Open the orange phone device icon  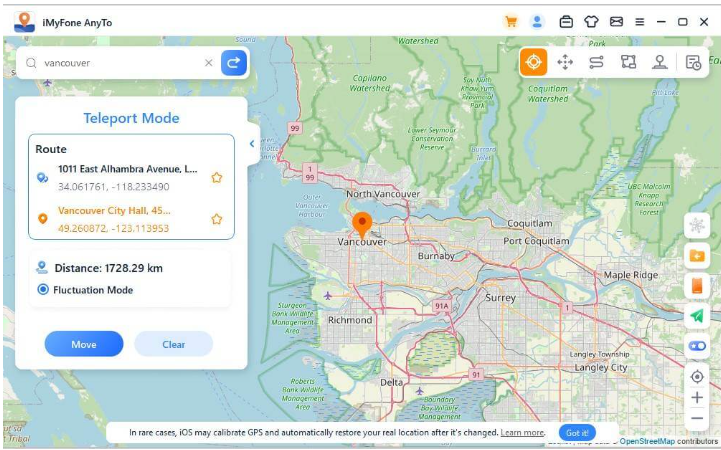pyautogui.click(x=697, y=285)
